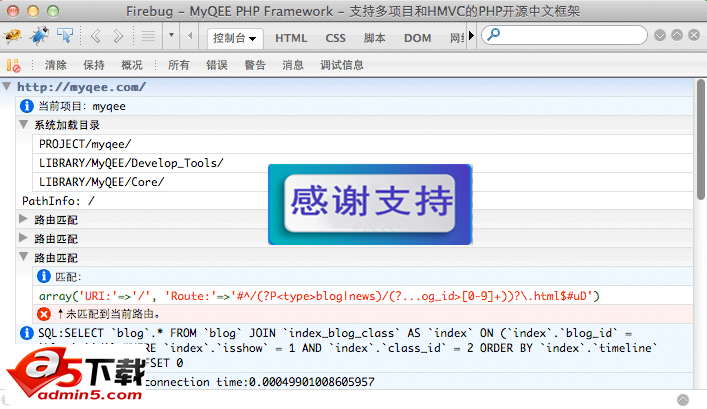This screenshot has width=707, height=409.
Task: Switch to the HTML tab
Action: 291,38
